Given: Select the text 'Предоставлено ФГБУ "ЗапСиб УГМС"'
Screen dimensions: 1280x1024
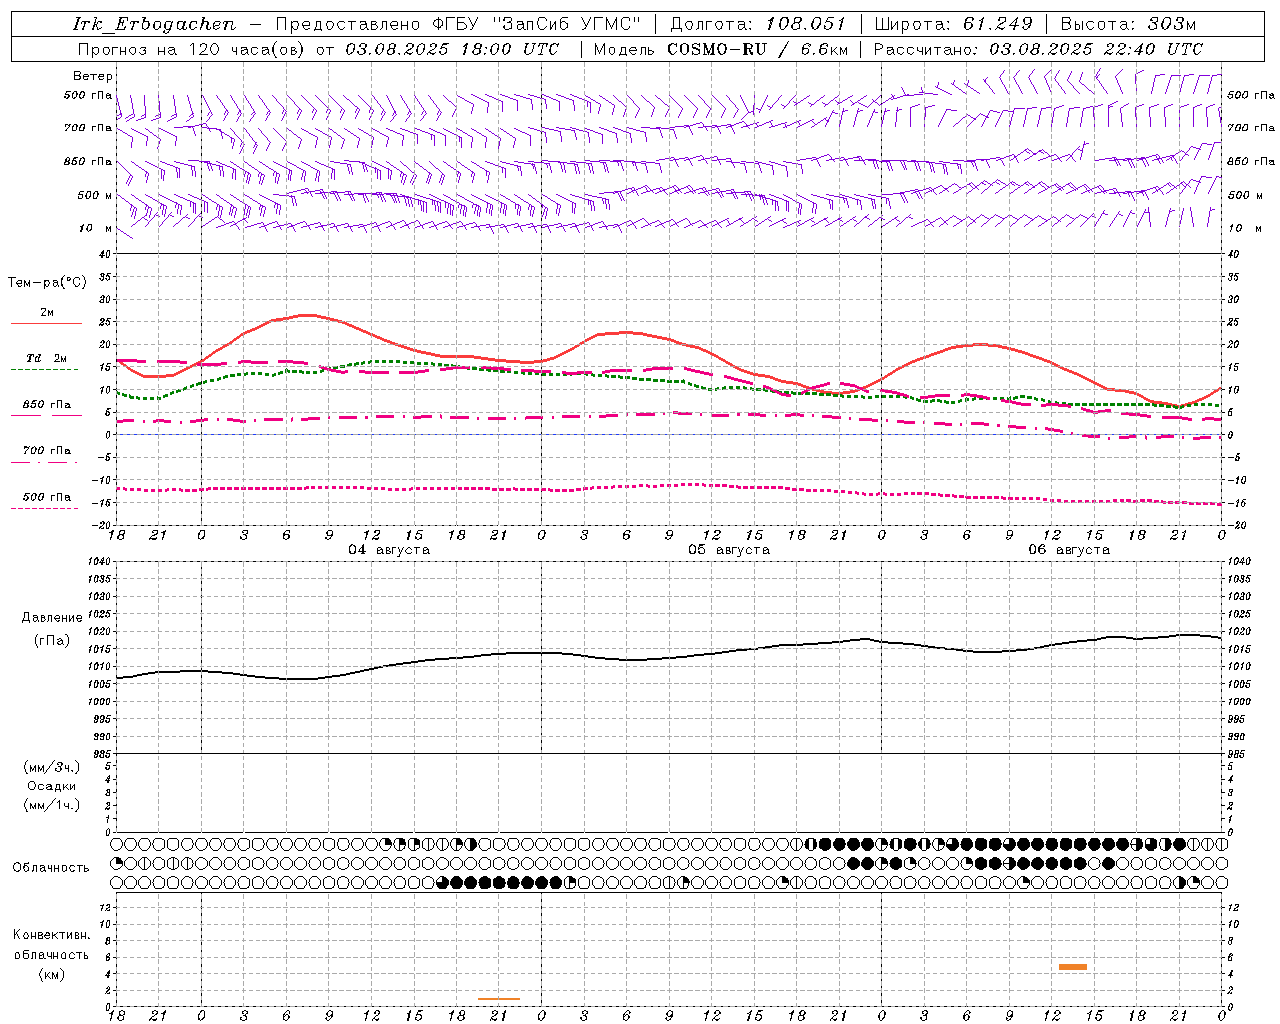Looking at the screenshot, I should click(x=457, y=24).
